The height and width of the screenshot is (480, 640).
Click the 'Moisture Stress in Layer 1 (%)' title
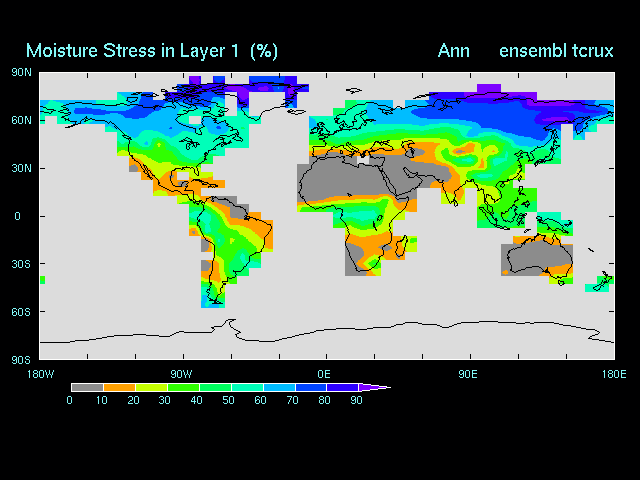point(152,51)
